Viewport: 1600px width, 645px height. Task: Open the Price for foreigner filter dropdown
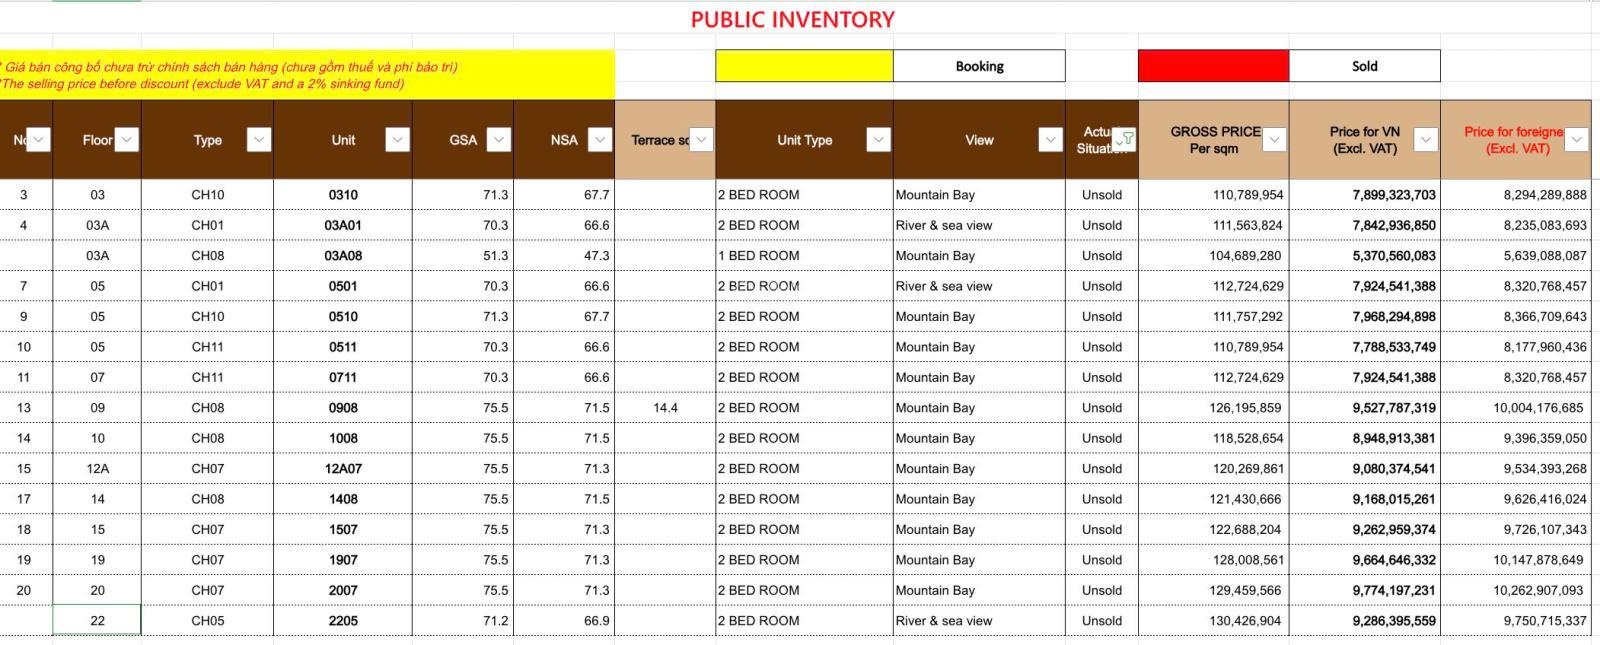pyautogui.click(x=1576, y=140)
